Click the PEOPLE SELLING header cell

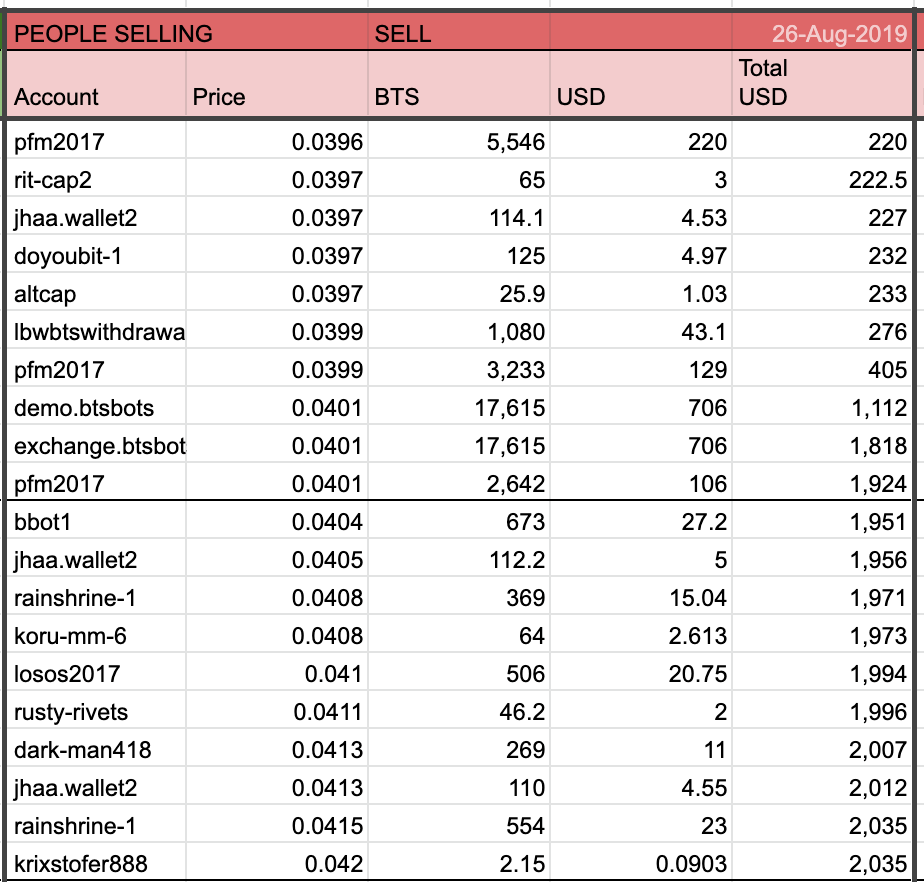click(x=114, y=34)
